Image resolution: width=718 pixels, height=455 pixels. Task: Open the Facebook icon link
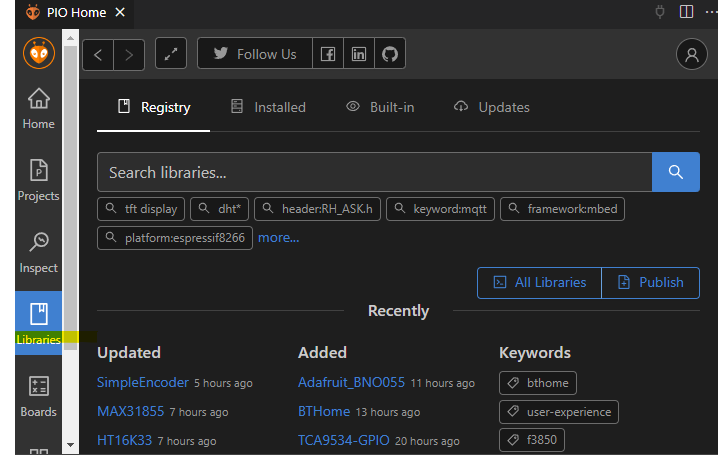tap(328, 54)
